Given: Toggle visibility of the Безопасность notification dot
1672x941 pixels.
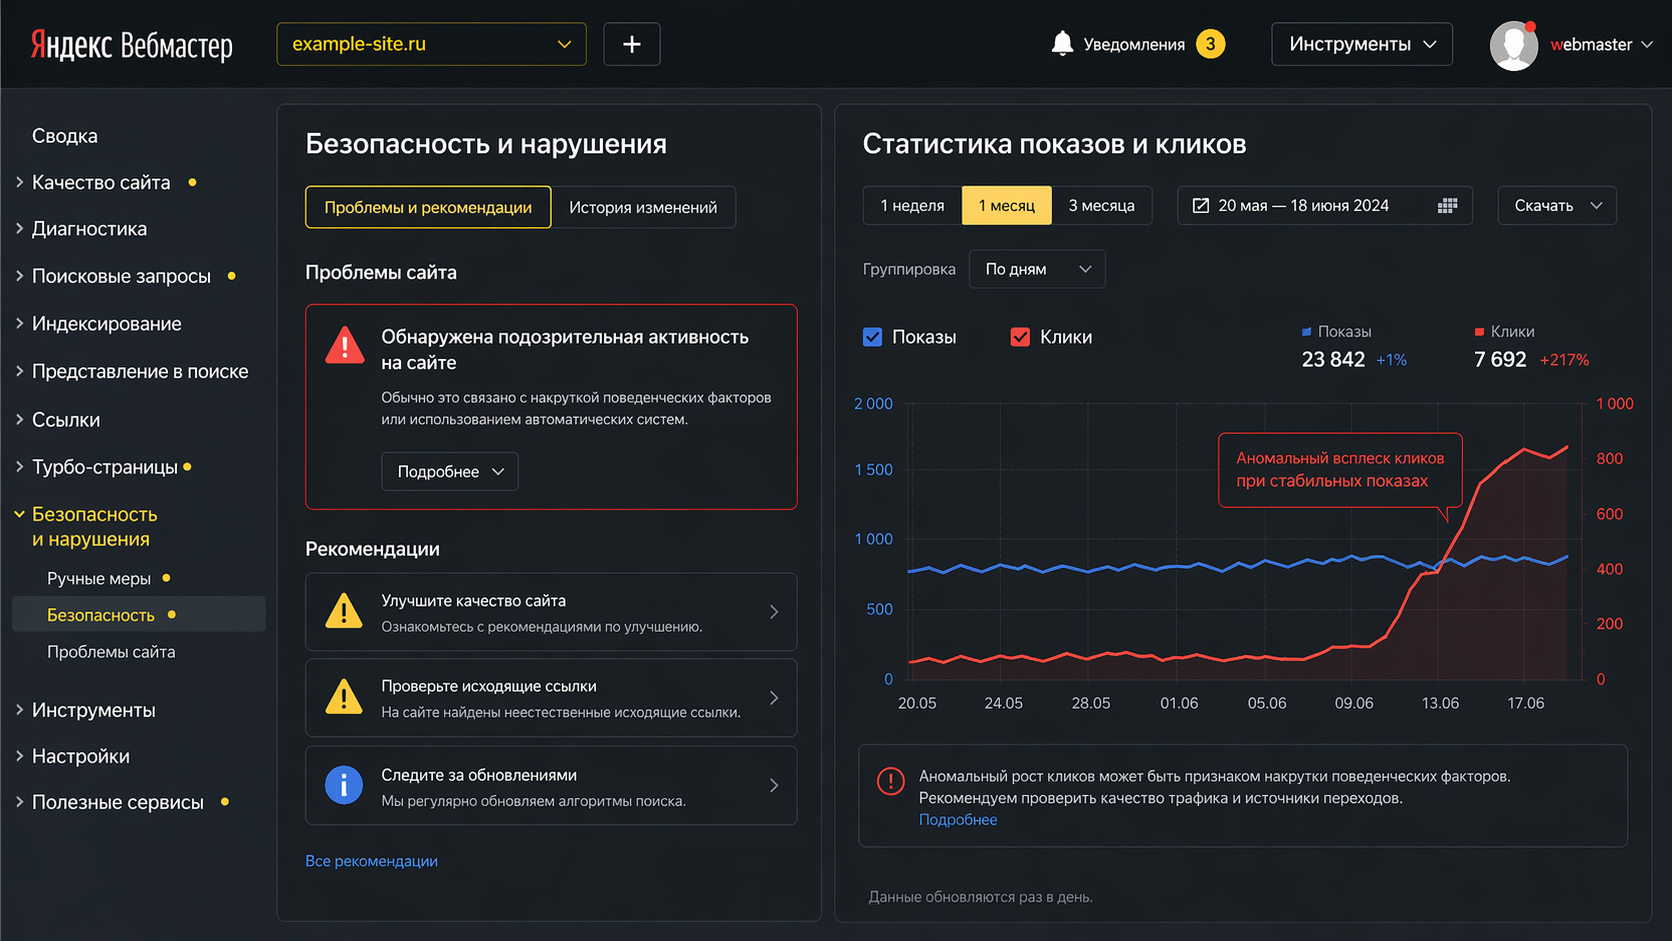Looking at the screenshot, I should (x=174, y=615).
